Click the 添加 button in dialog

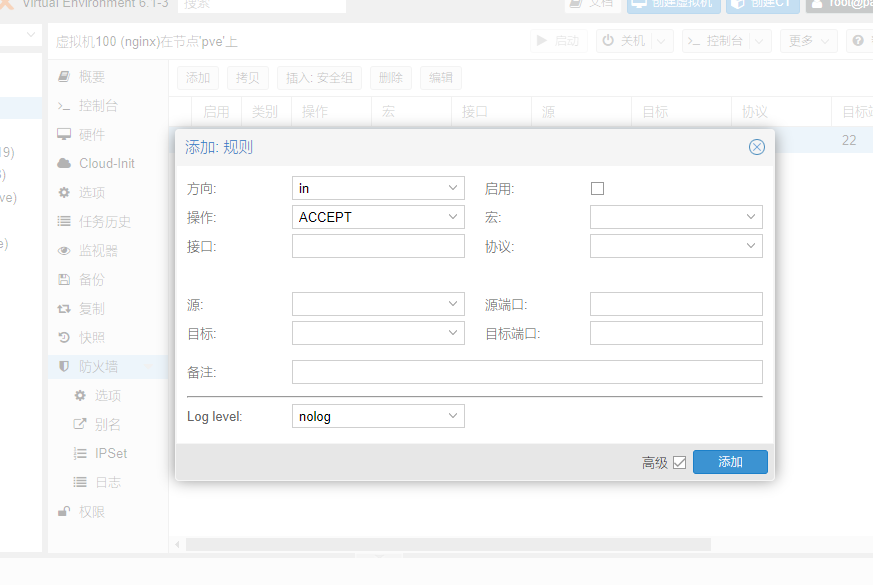tap(730, 462)
